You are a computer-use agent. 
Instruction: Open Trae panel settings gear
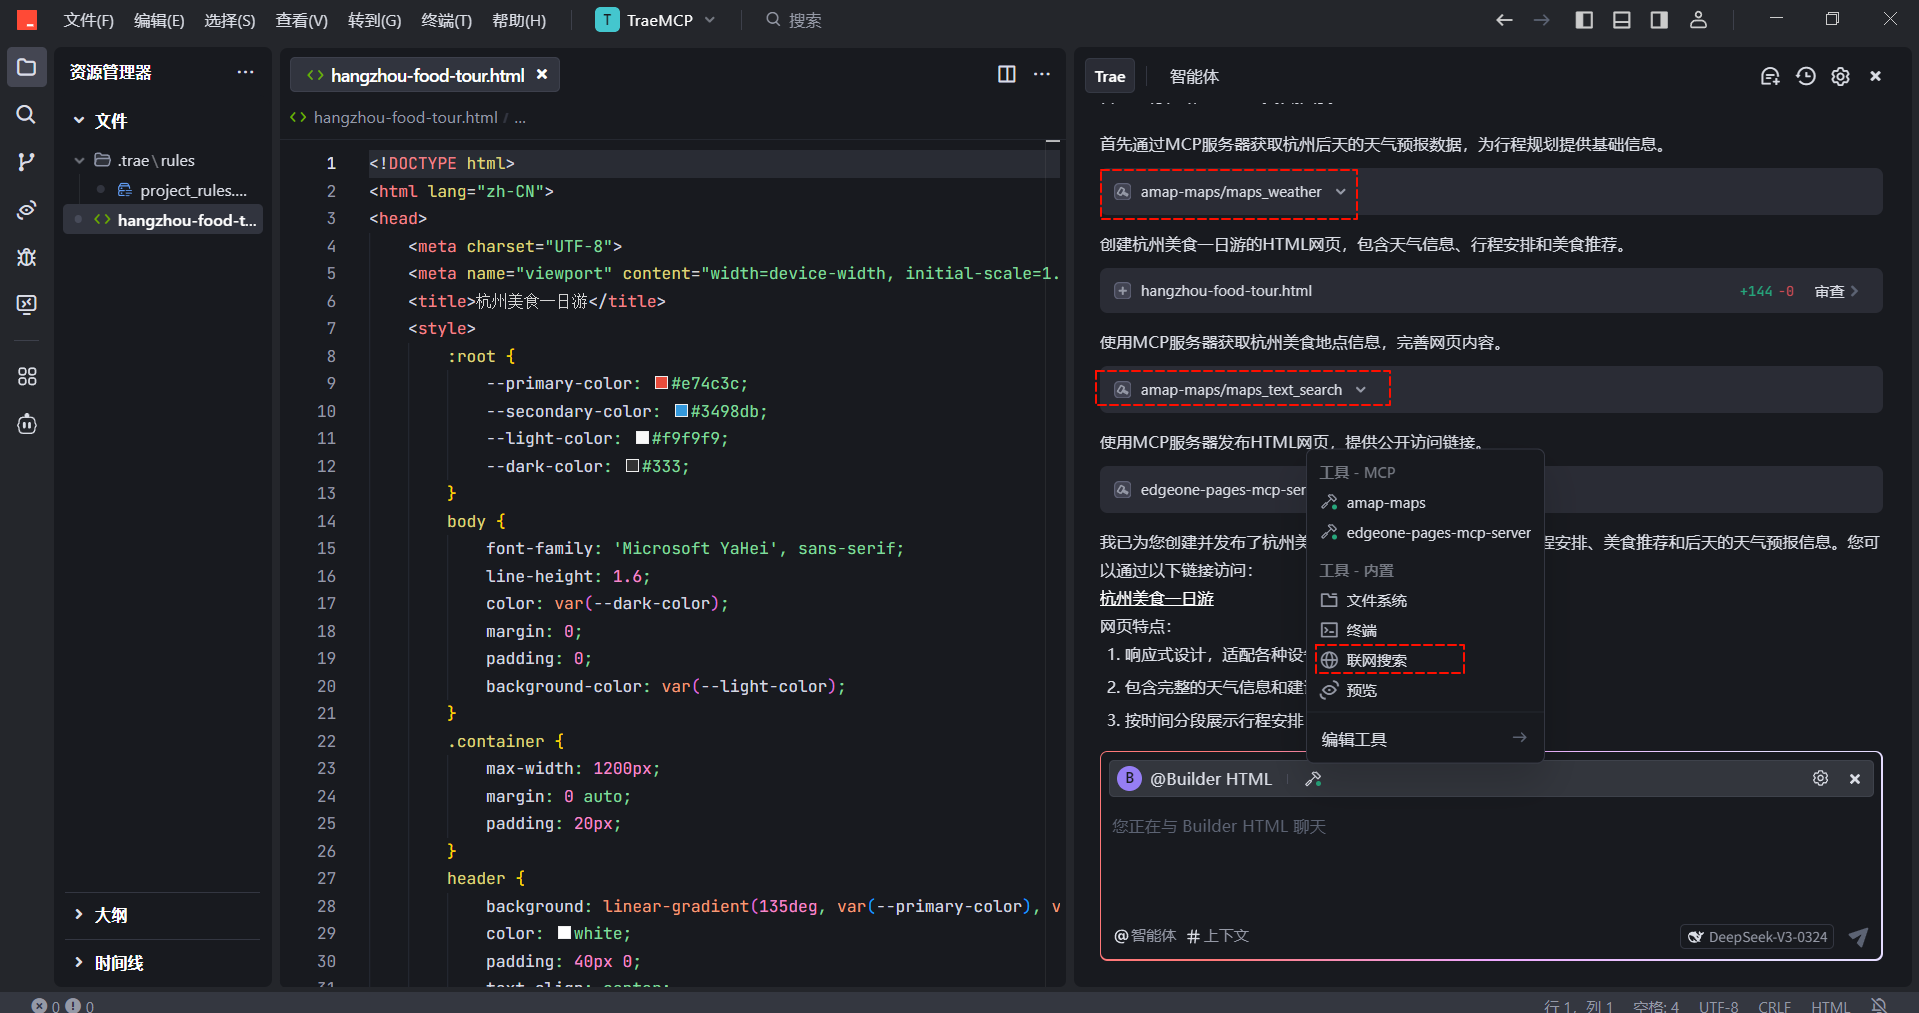click(1840, 76)
